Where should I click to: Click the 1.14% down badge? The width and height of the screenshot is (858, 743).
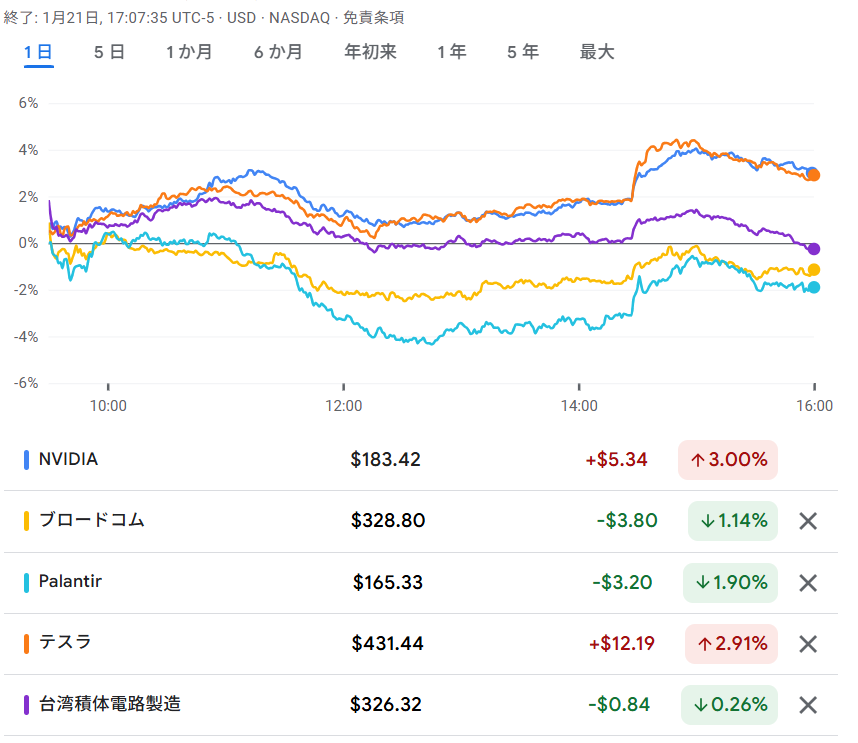pyautogui.click(x=733, y=521)
